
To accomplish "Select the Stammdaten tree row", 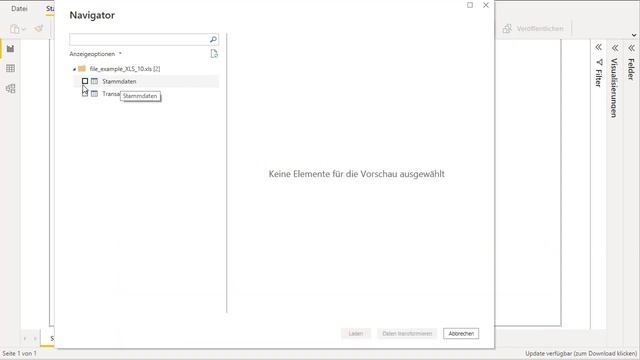I will tap(146, 81).
